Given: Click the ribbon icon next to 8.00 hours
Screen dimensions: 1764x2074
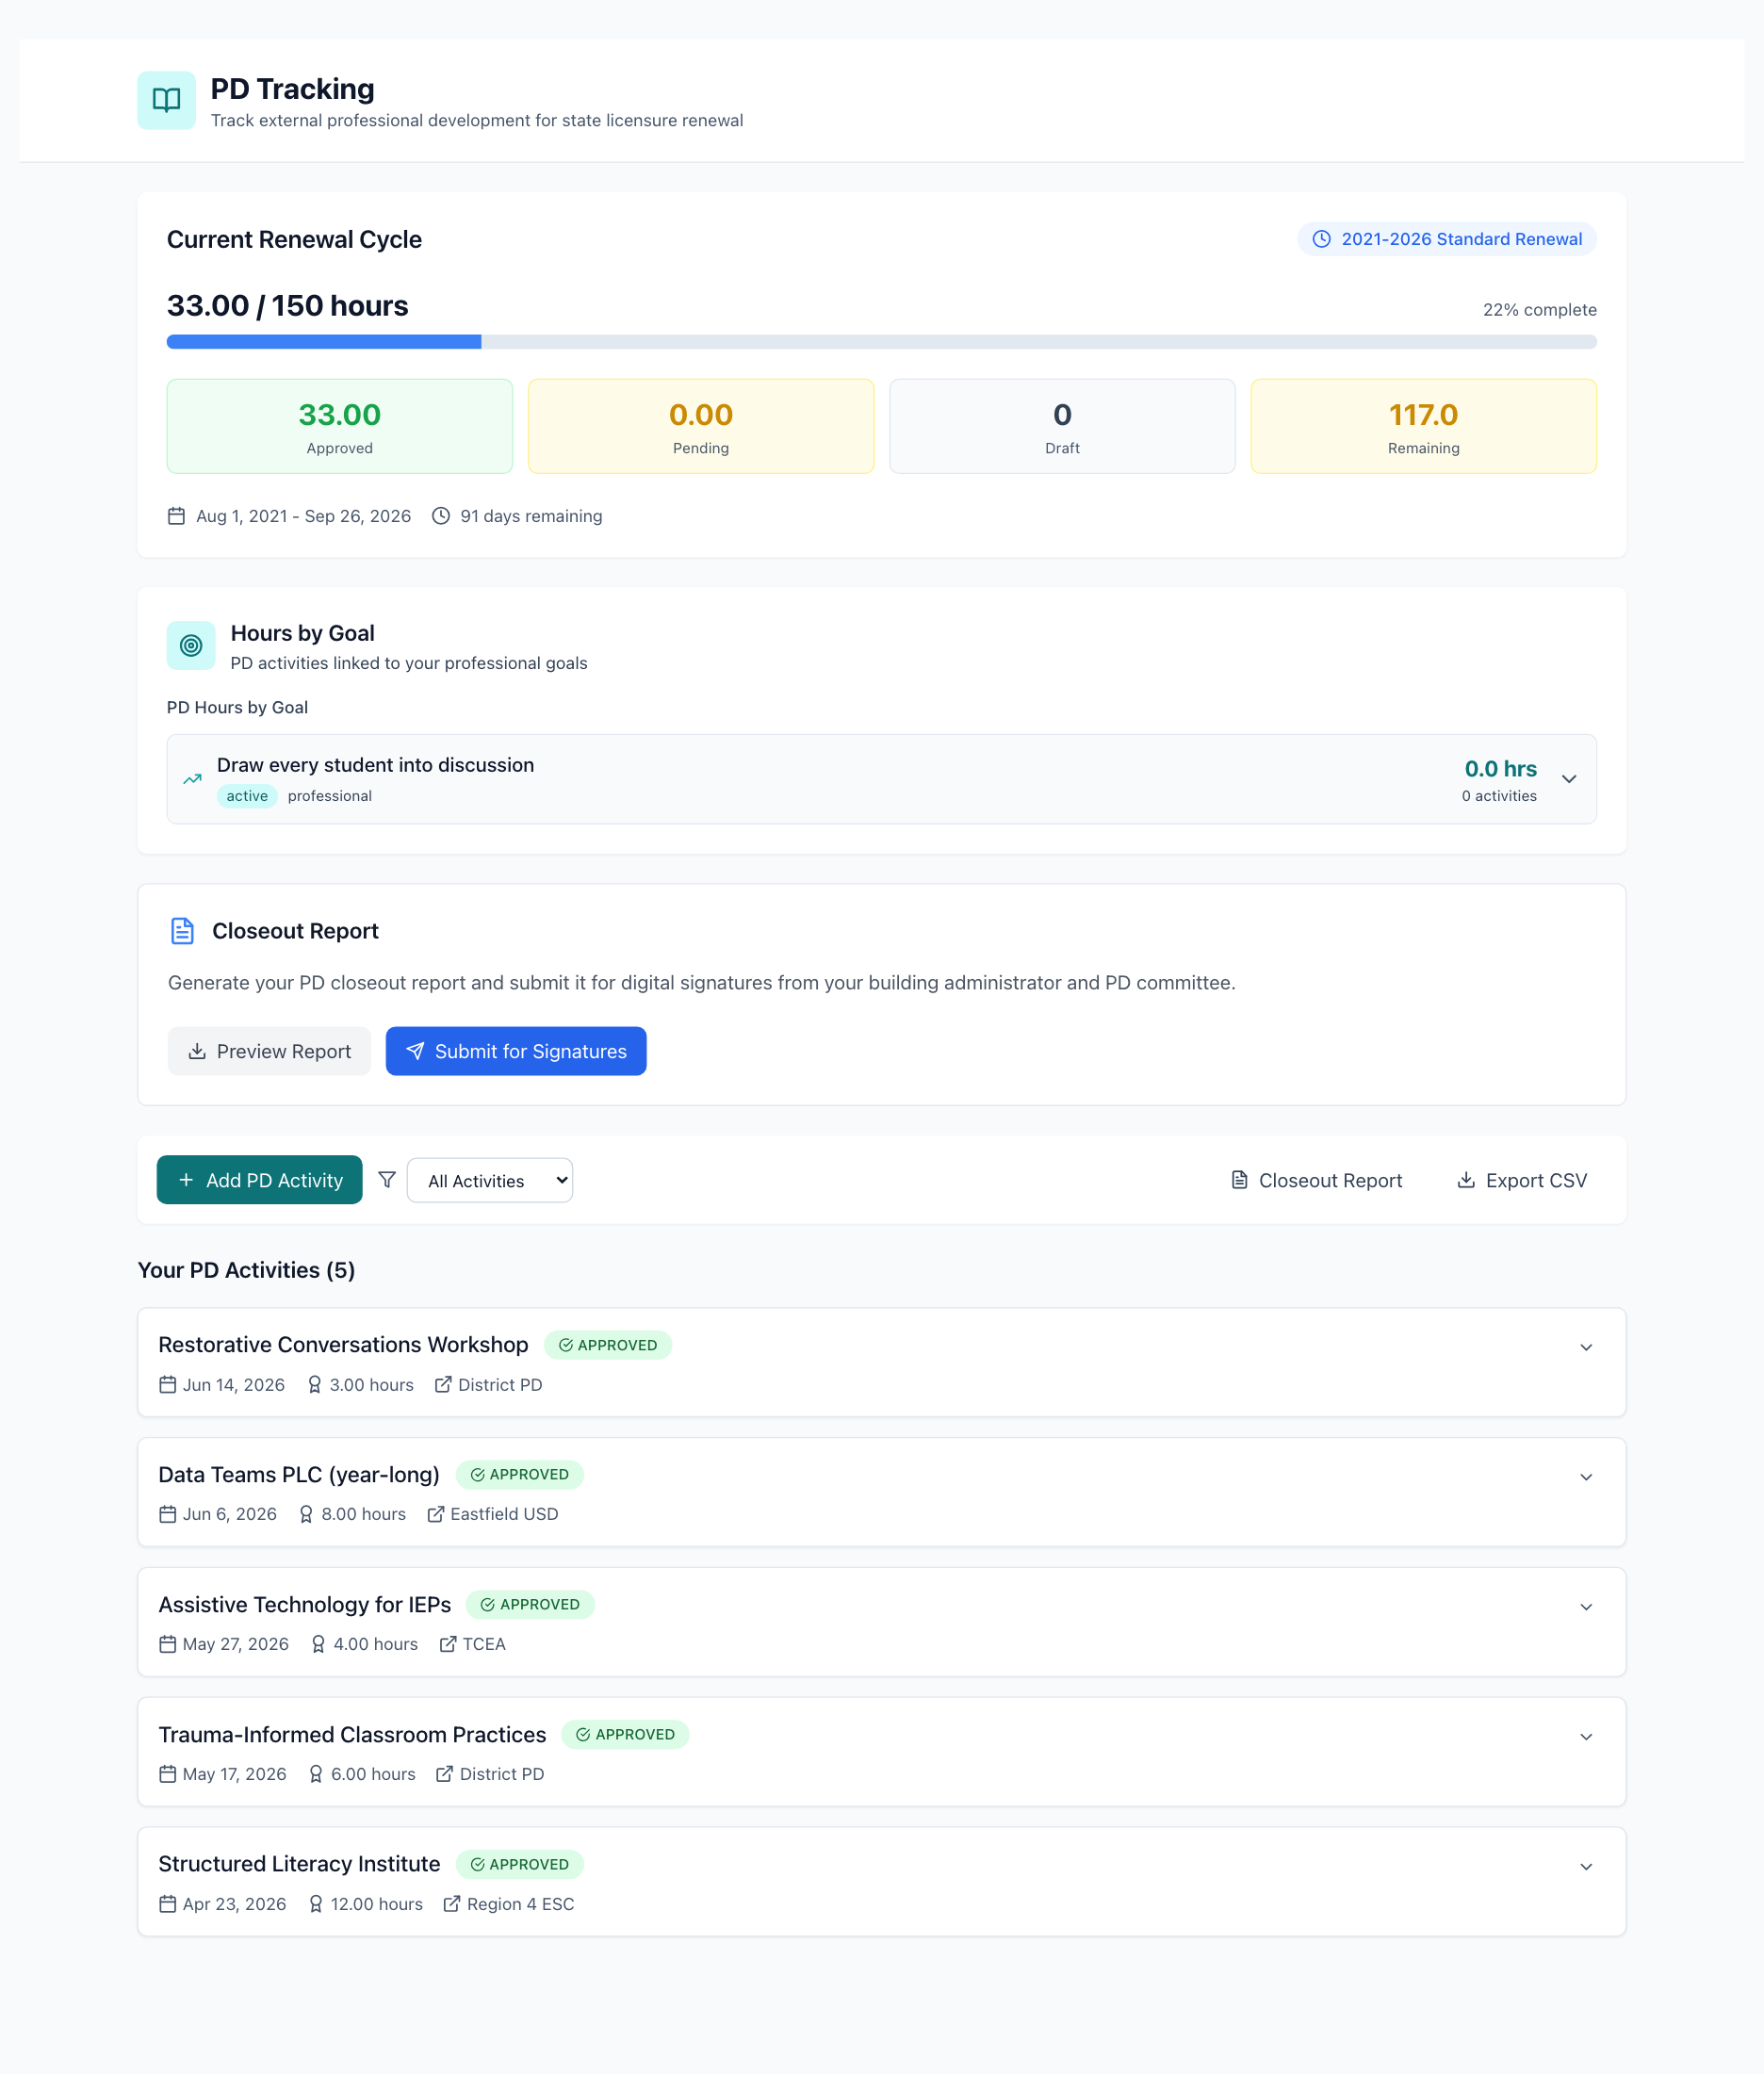Looking at the screenshot, I should tap(306, 1514).
